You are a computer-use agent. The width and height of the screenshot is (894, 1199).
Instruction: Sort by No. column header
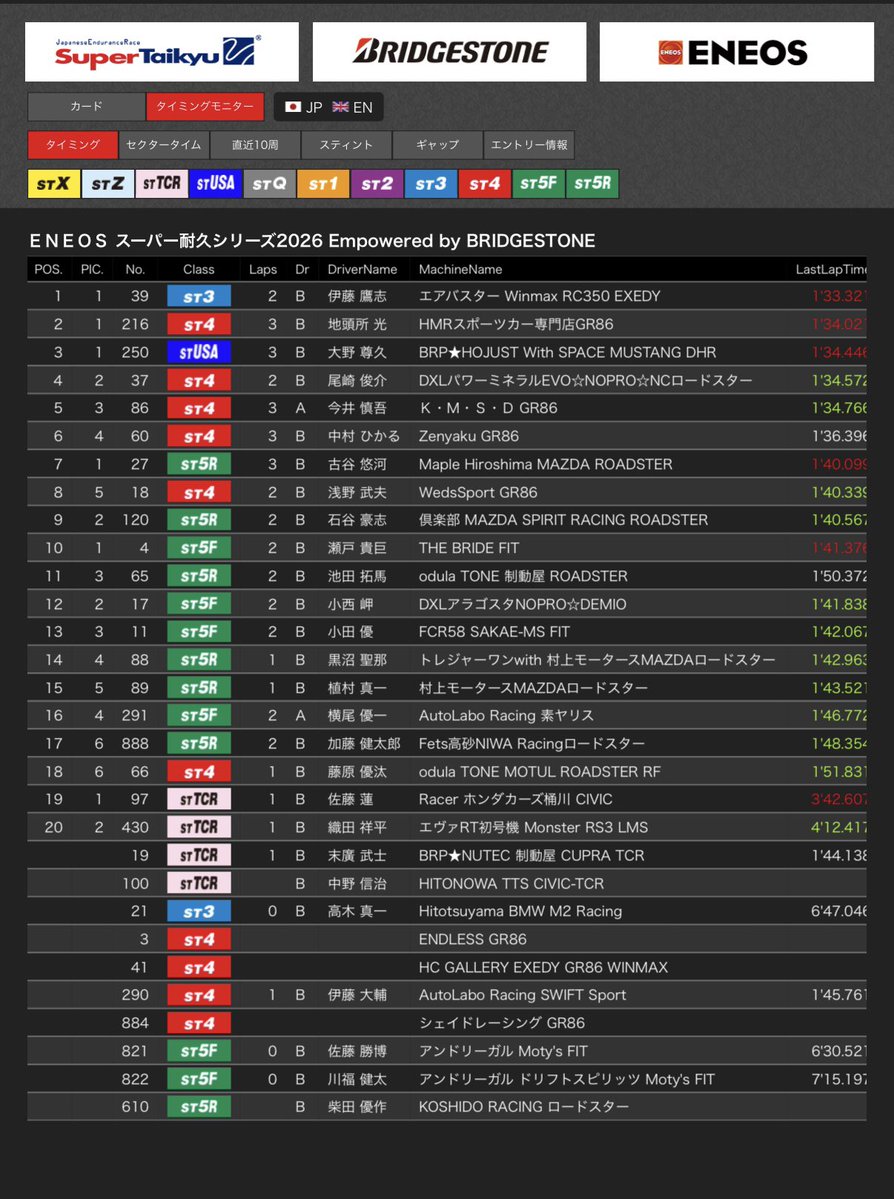pyautogui.click(x=135, y=270)
